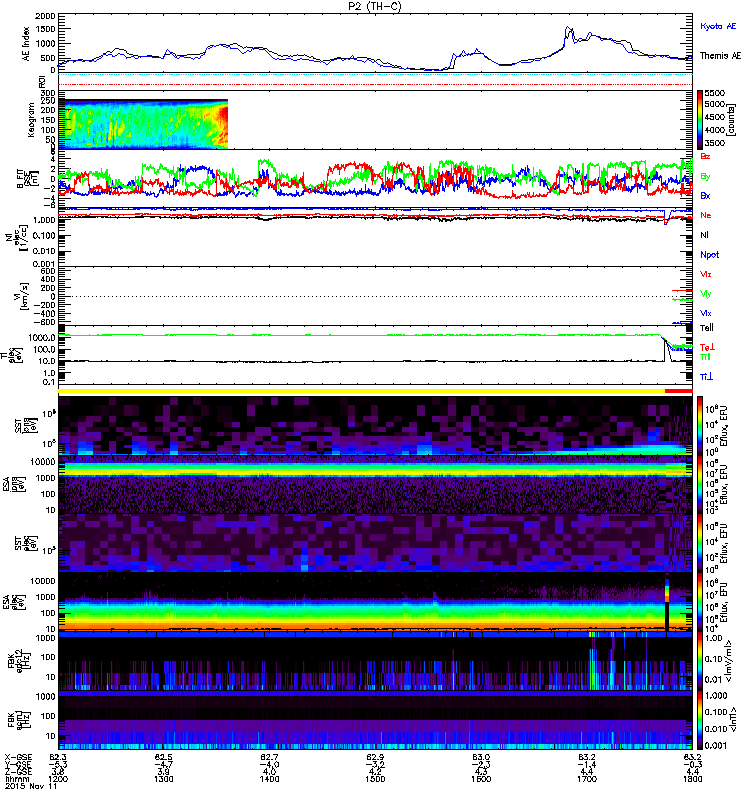Viewport: 750px width, 800px height.
Task: Click the Keogram image panel
Action: pos(143,124)
